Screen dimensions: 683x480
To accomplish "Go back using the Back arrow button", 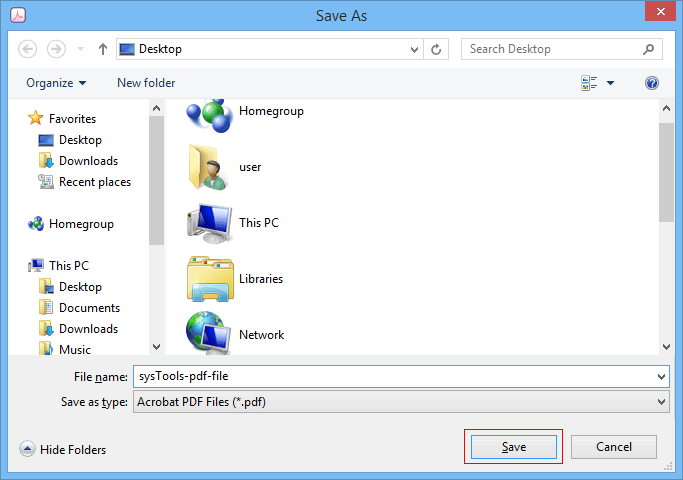I will point(27,49).
